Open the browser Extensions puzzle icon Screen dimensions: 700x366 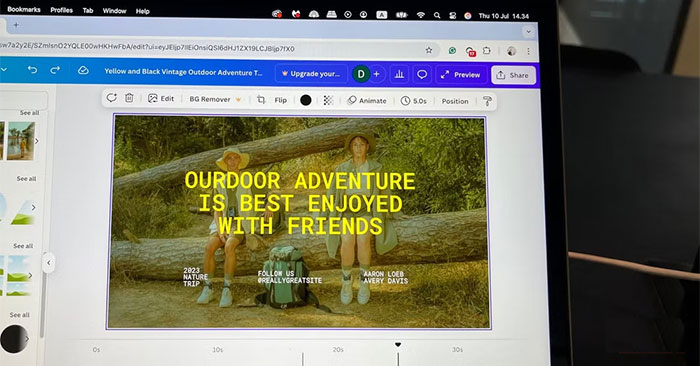click(x=487, y=51)
